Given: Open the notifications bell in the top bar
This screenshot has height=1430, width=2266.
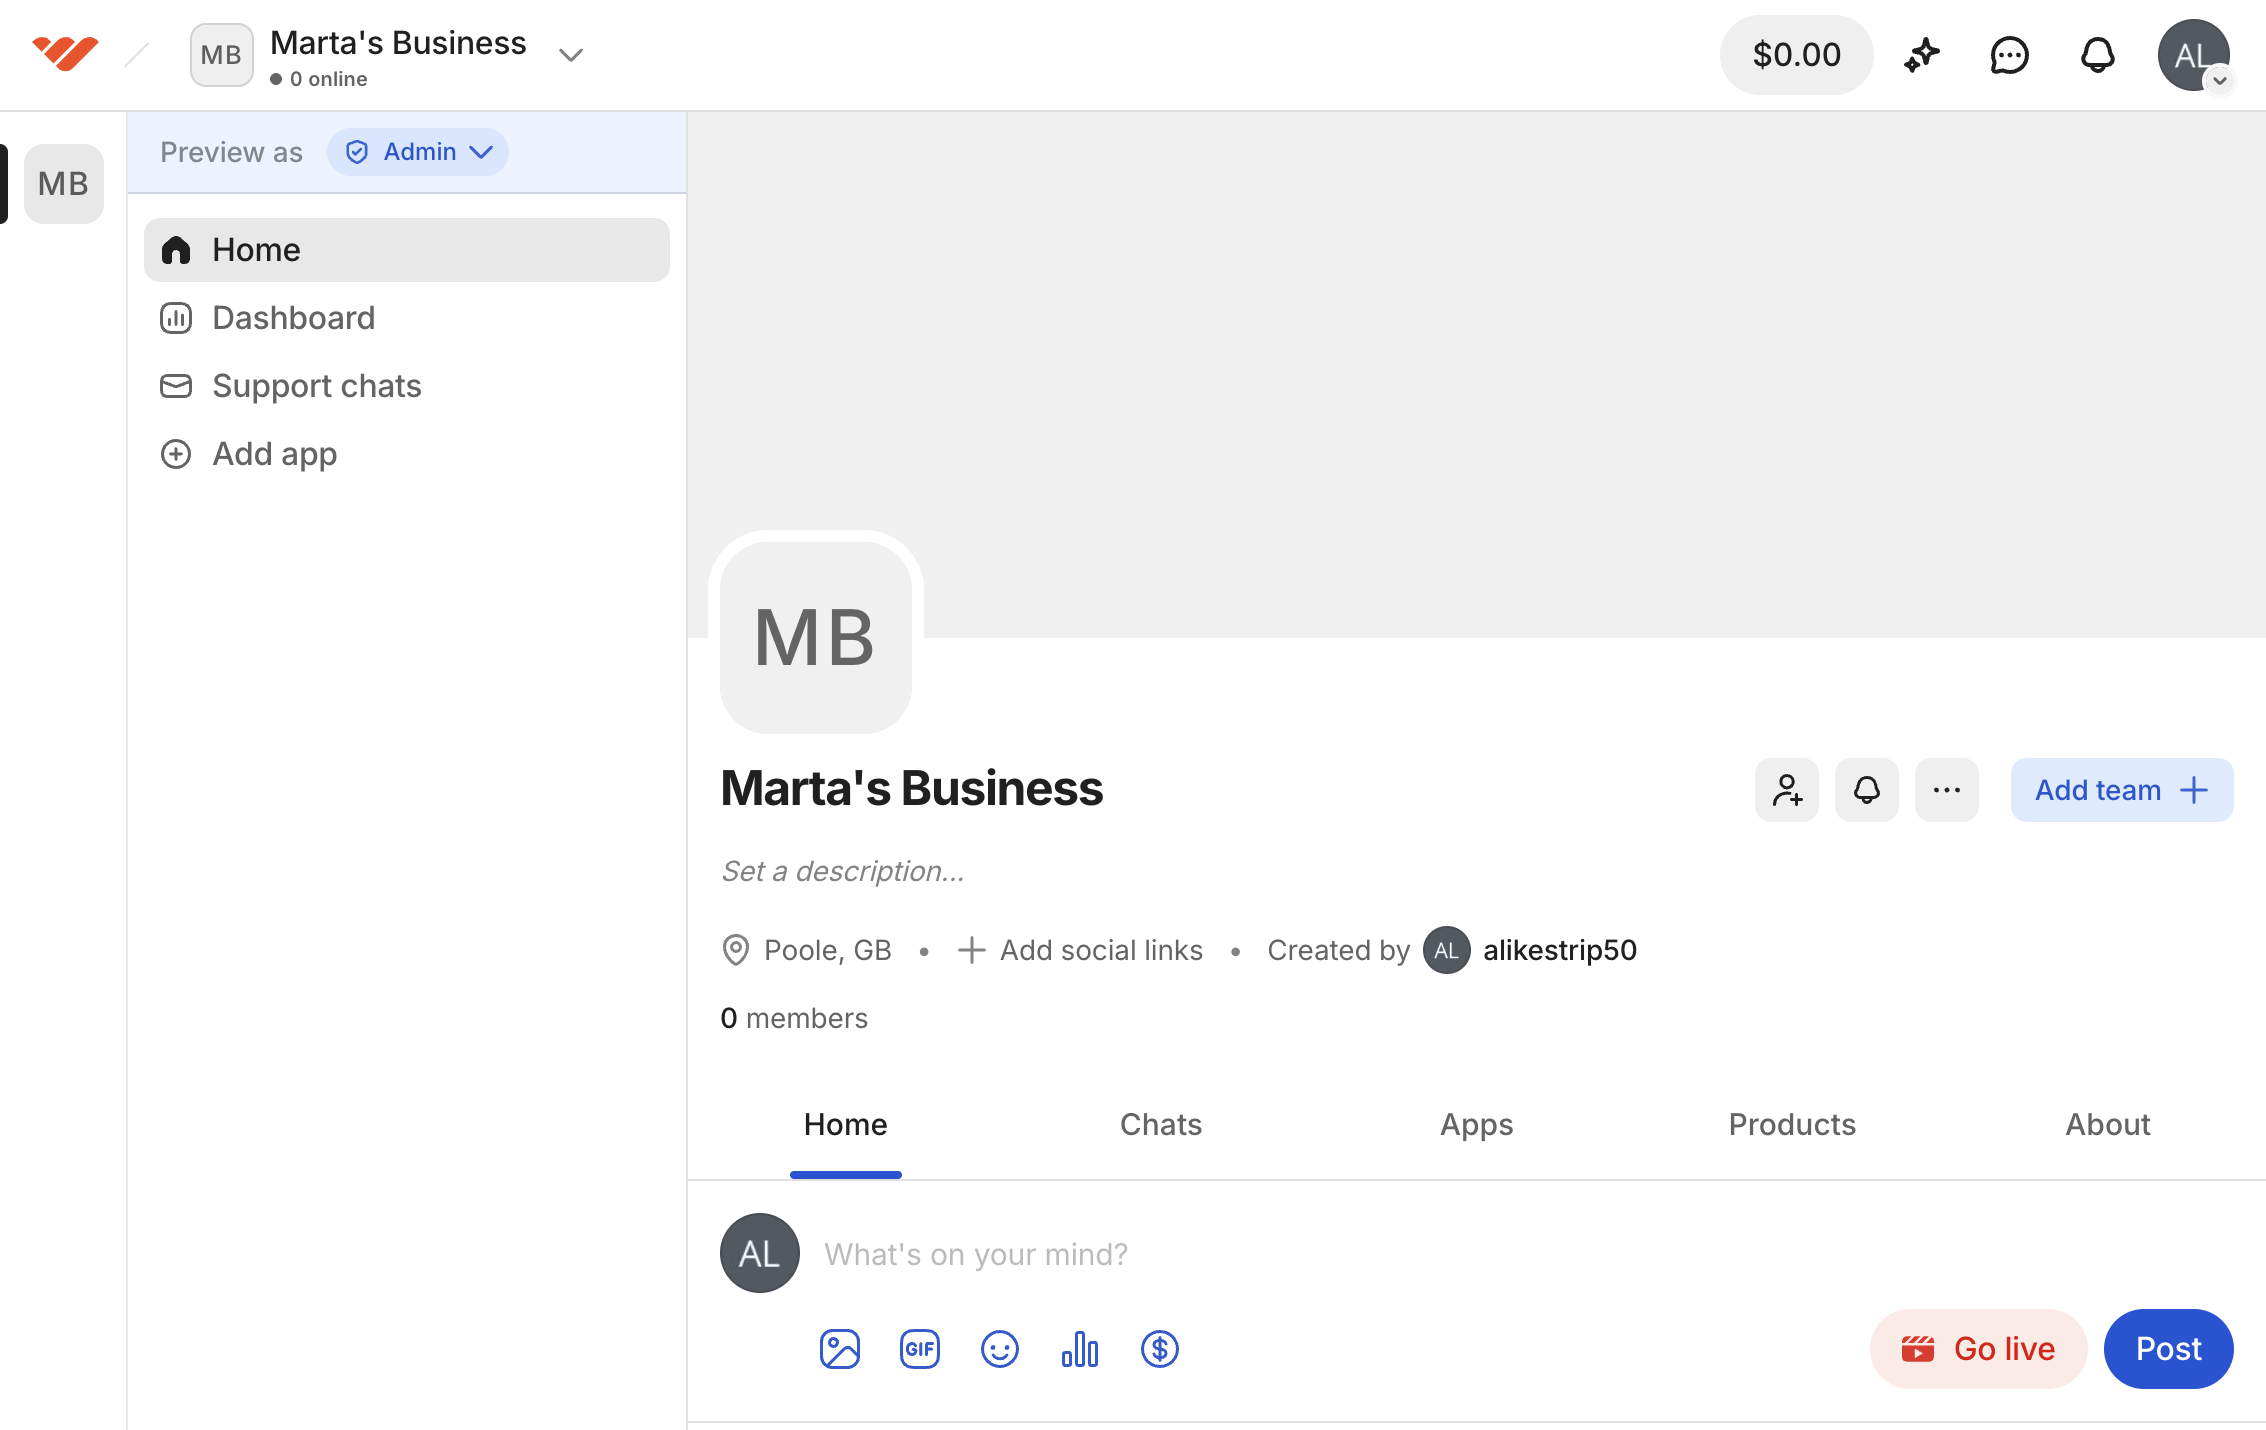Looking at the screenshot, I should (x=2097, y=55).
